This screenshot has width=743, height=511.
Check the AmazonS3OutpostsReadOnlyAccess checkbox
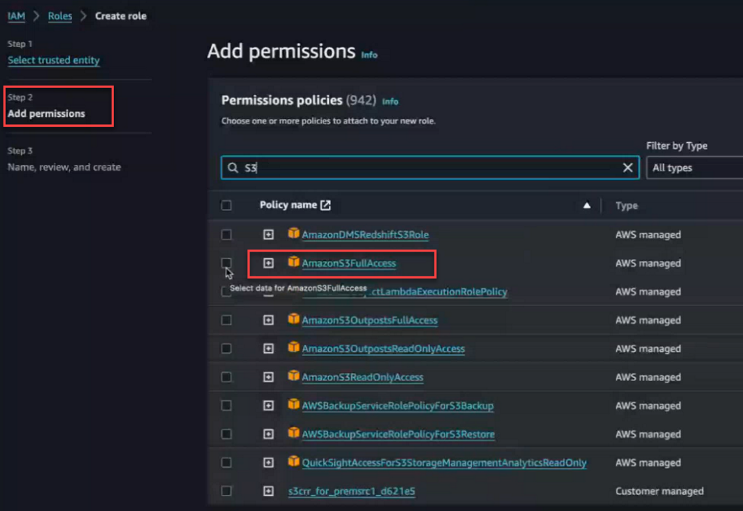[227, 348]
